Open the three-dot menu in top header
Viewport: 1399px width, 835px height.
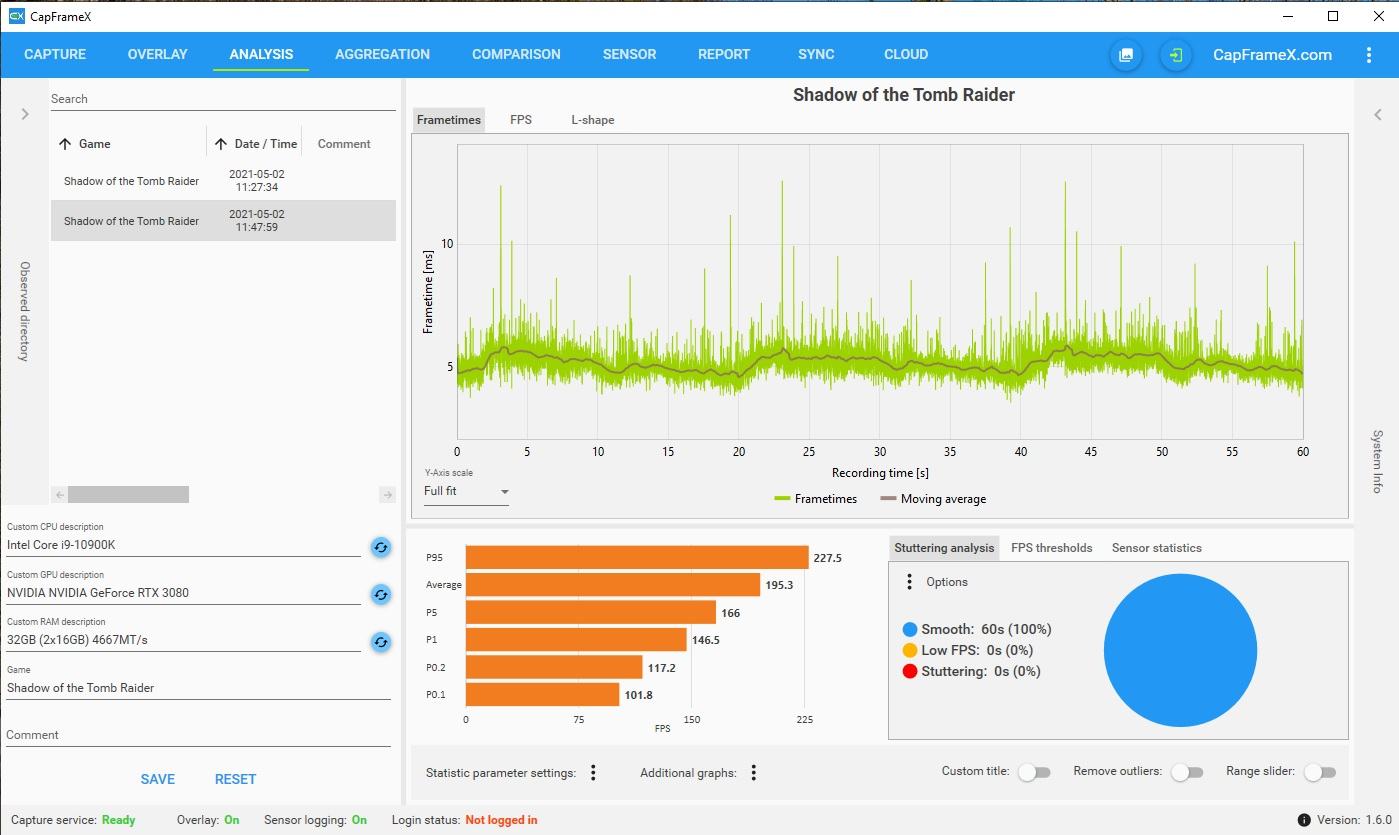(1369, 55)
